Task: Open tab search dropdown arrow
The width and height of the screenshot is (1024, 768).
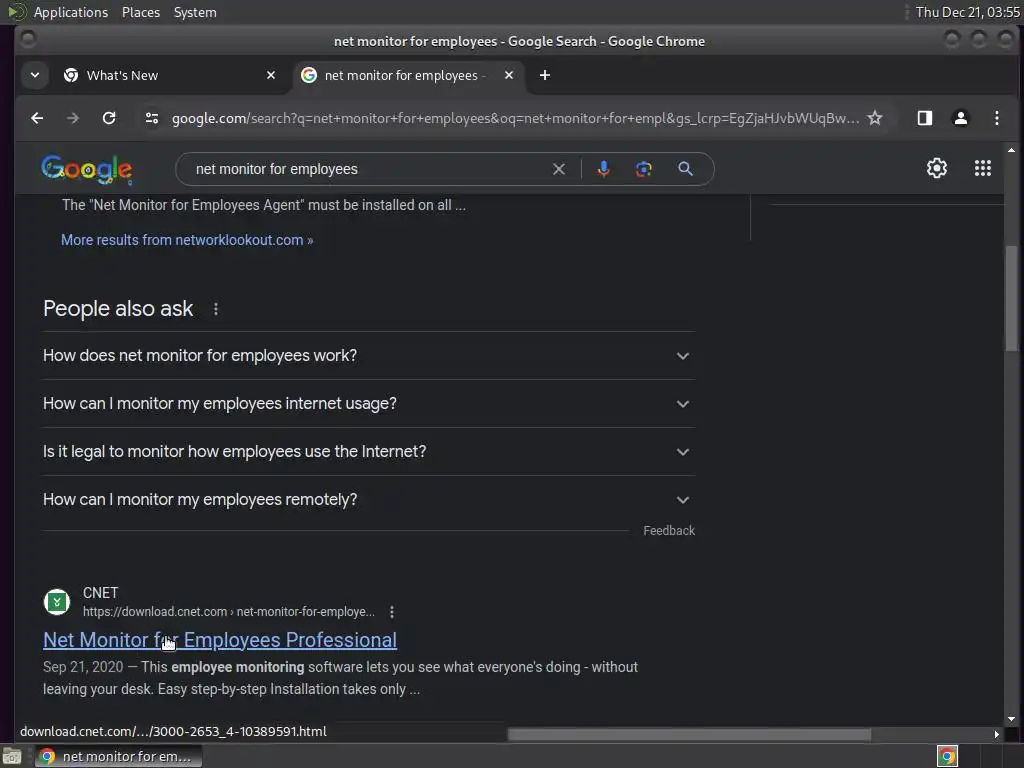Action: pyautogui.click(x=35, y=75)
